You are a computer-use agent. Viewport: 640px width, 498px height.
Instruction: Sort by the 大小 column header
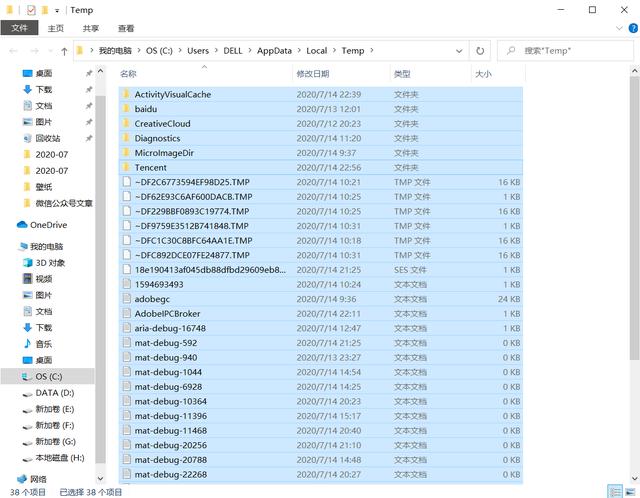pos(483,74)
